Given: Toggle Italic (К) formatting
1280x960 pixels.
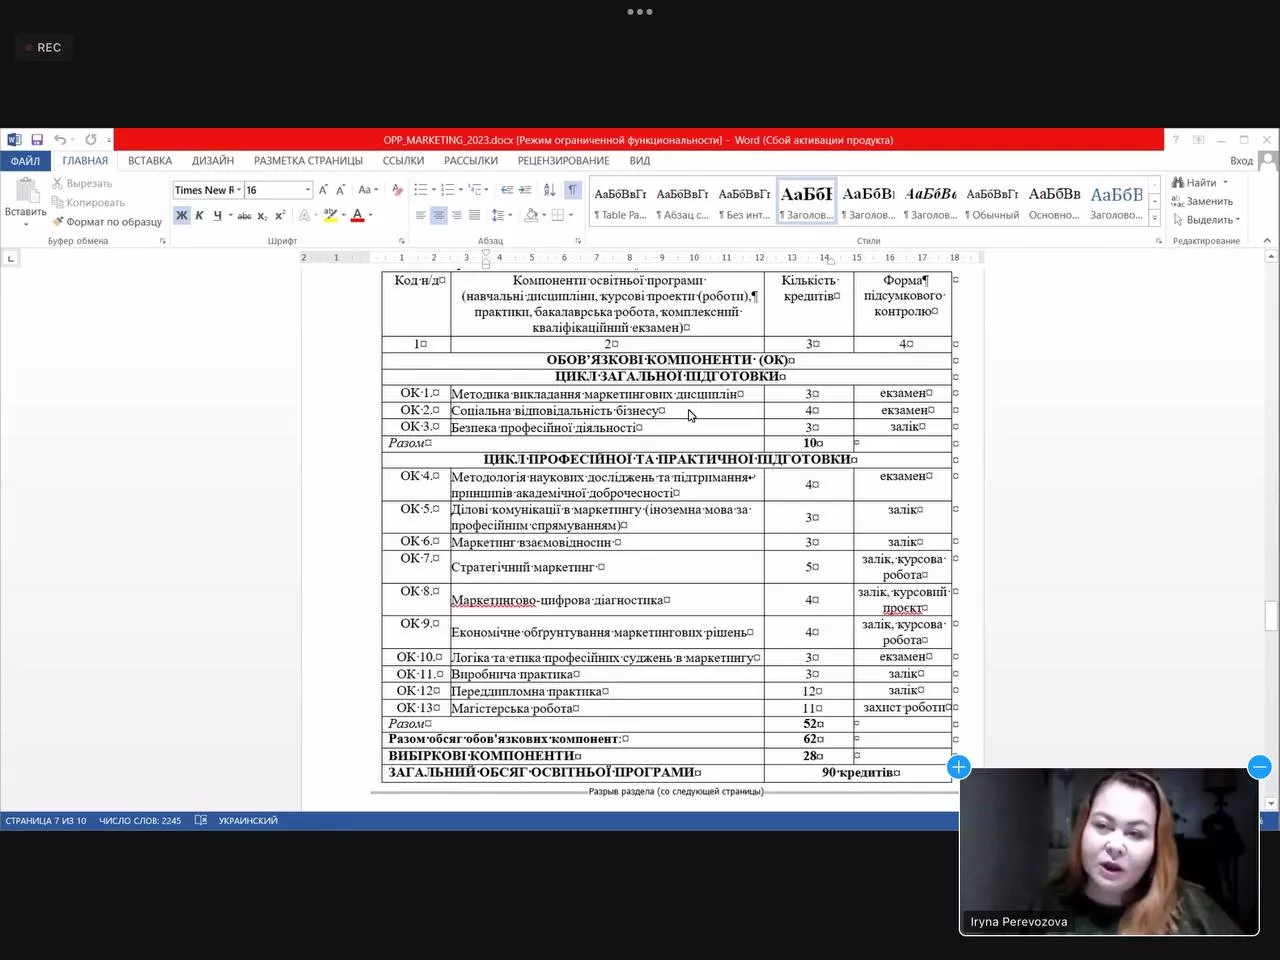Looking at the screenshot, I should pyautogui.click(x=199, y=215).
